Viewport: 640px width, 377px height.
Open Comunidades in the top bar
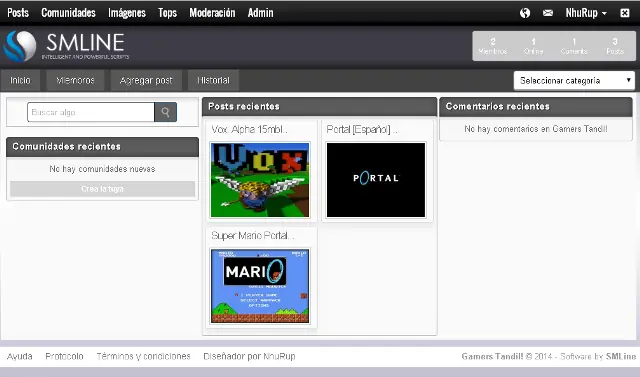point(68,13)
